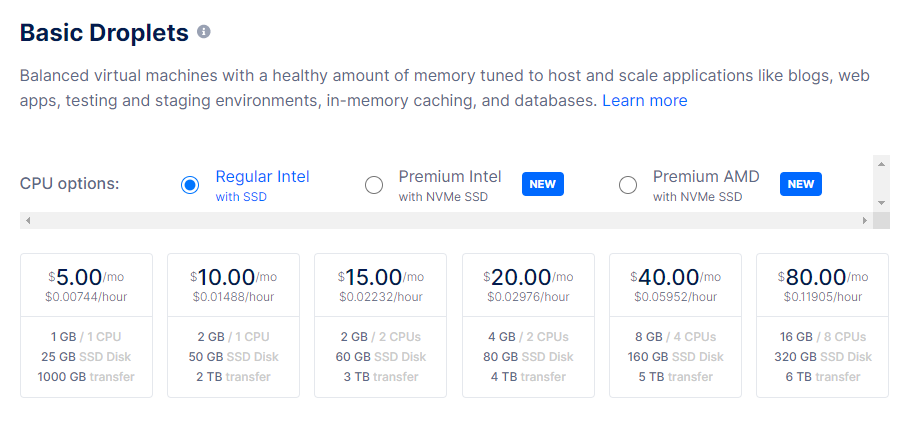The width and height of the screenshot is (908, 425).
Task: Click the info icon beside Basic Droplets
Action: (x=203, y=31)
